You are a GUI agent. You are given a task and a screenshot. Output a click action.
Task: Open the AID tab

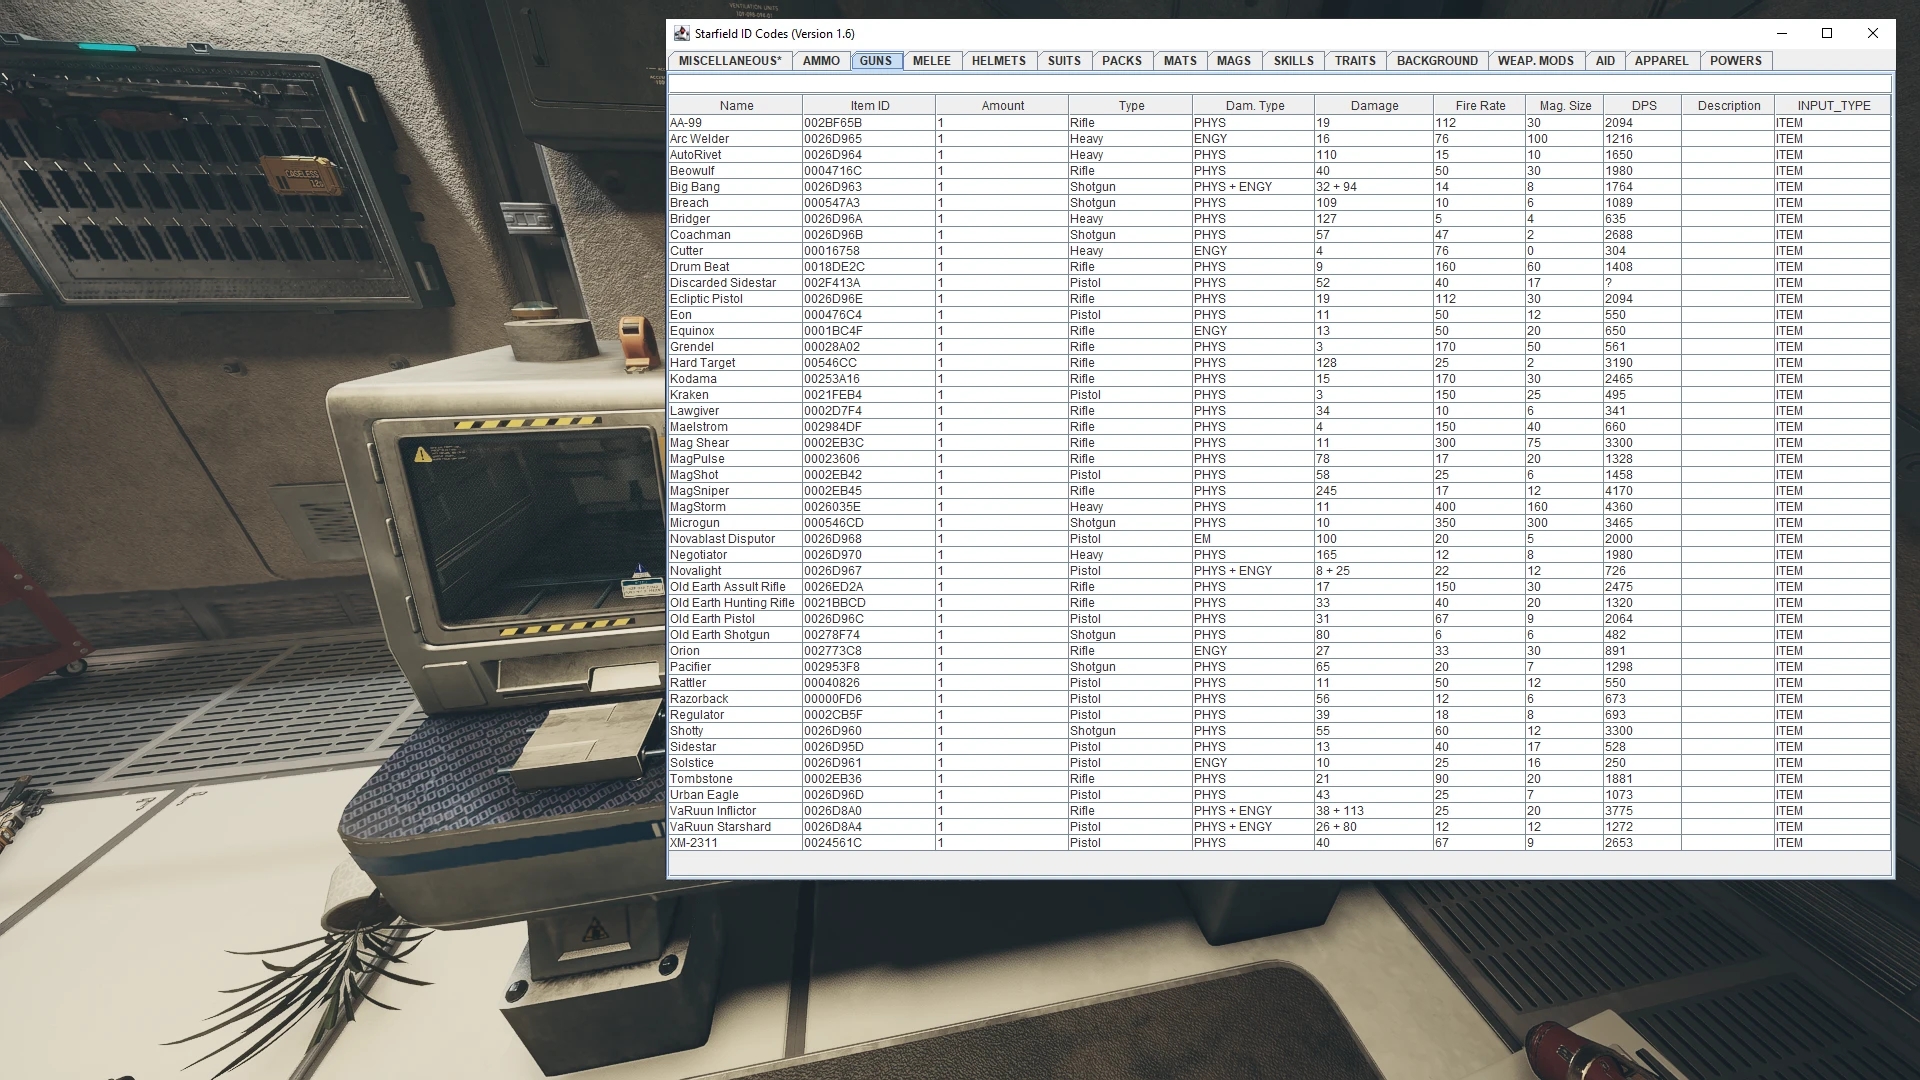pyautogui.click(x=1605, y=61)
